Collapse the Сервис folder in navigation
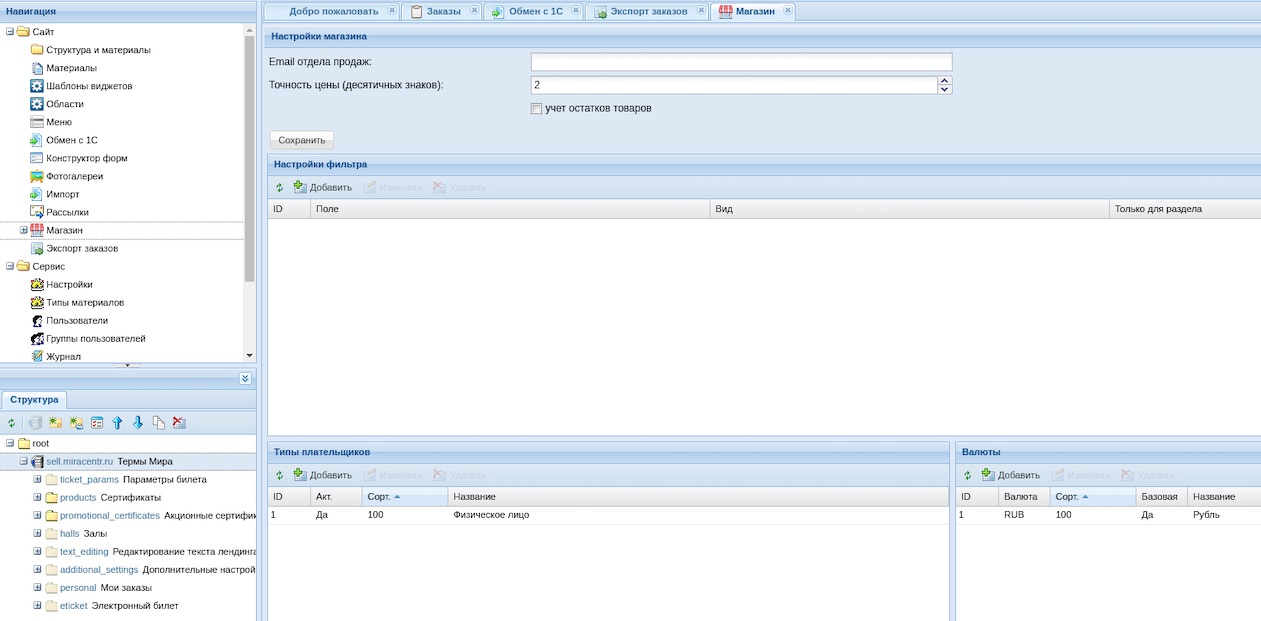This screenshot has height=621, width=1261. click(x=10, y=266)
